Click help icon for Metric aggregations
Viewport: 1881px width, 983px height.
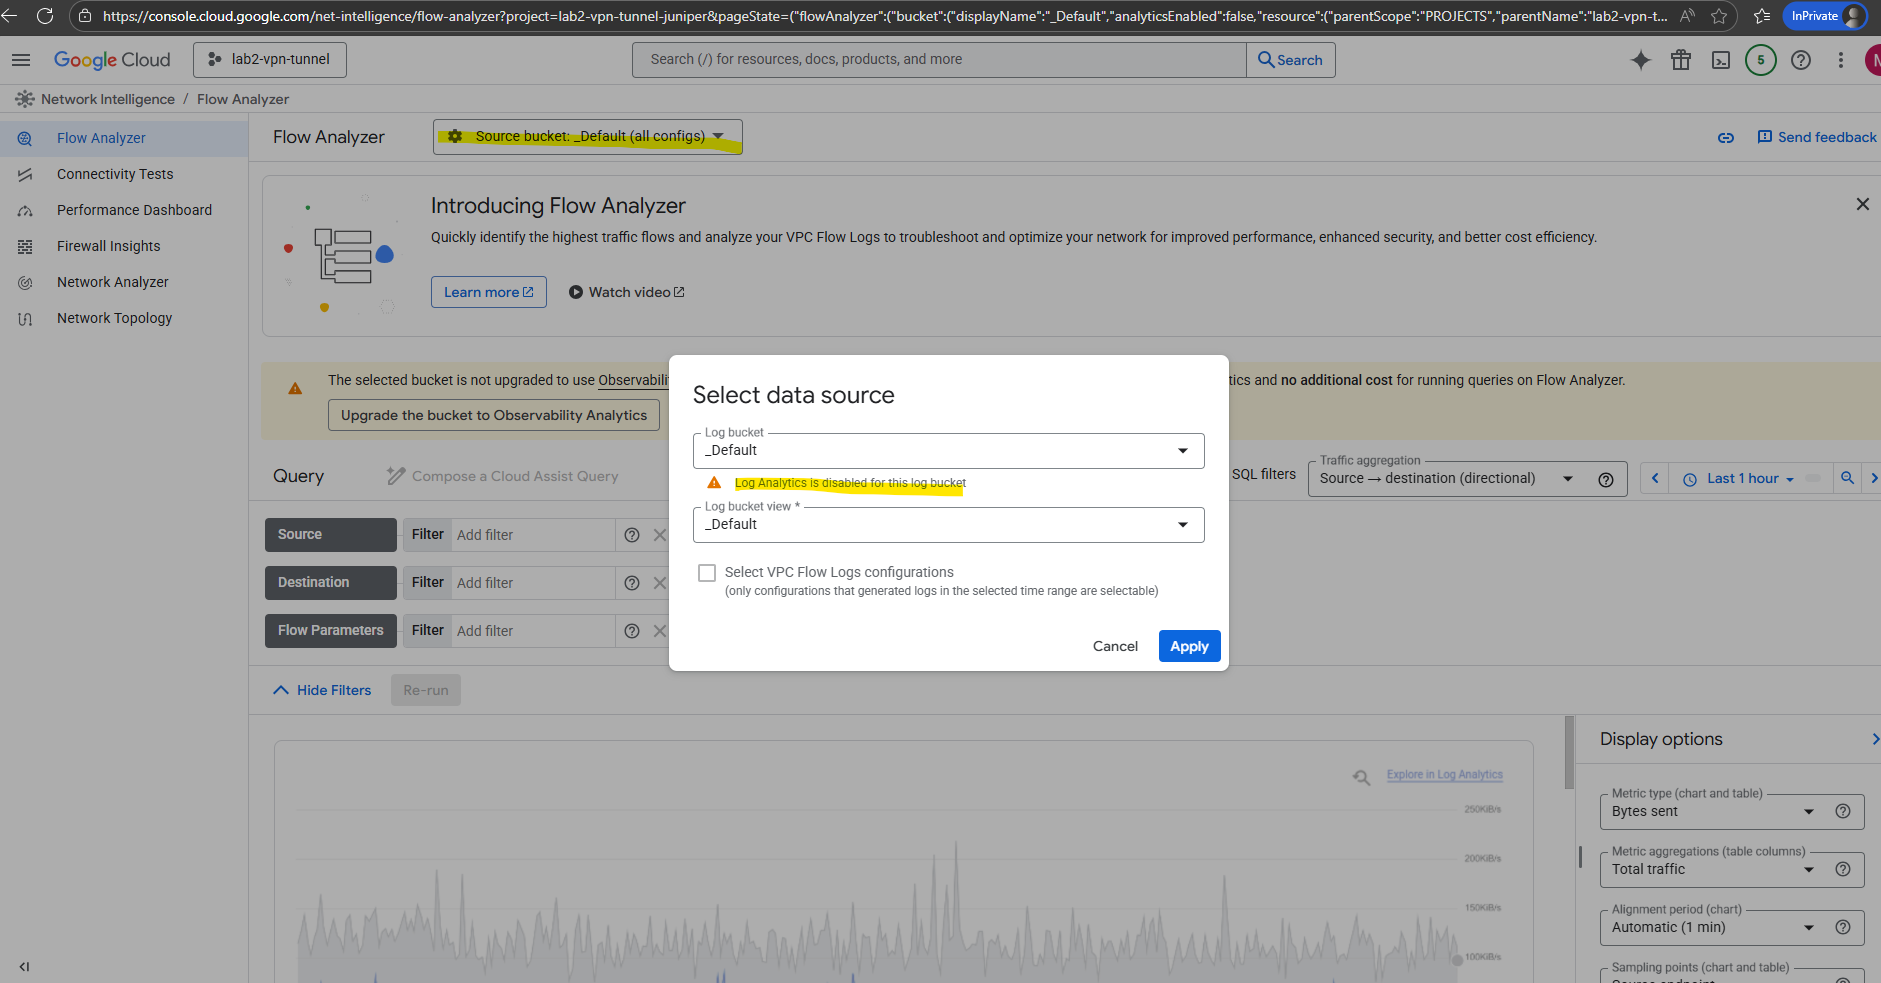coord(1843,869)
